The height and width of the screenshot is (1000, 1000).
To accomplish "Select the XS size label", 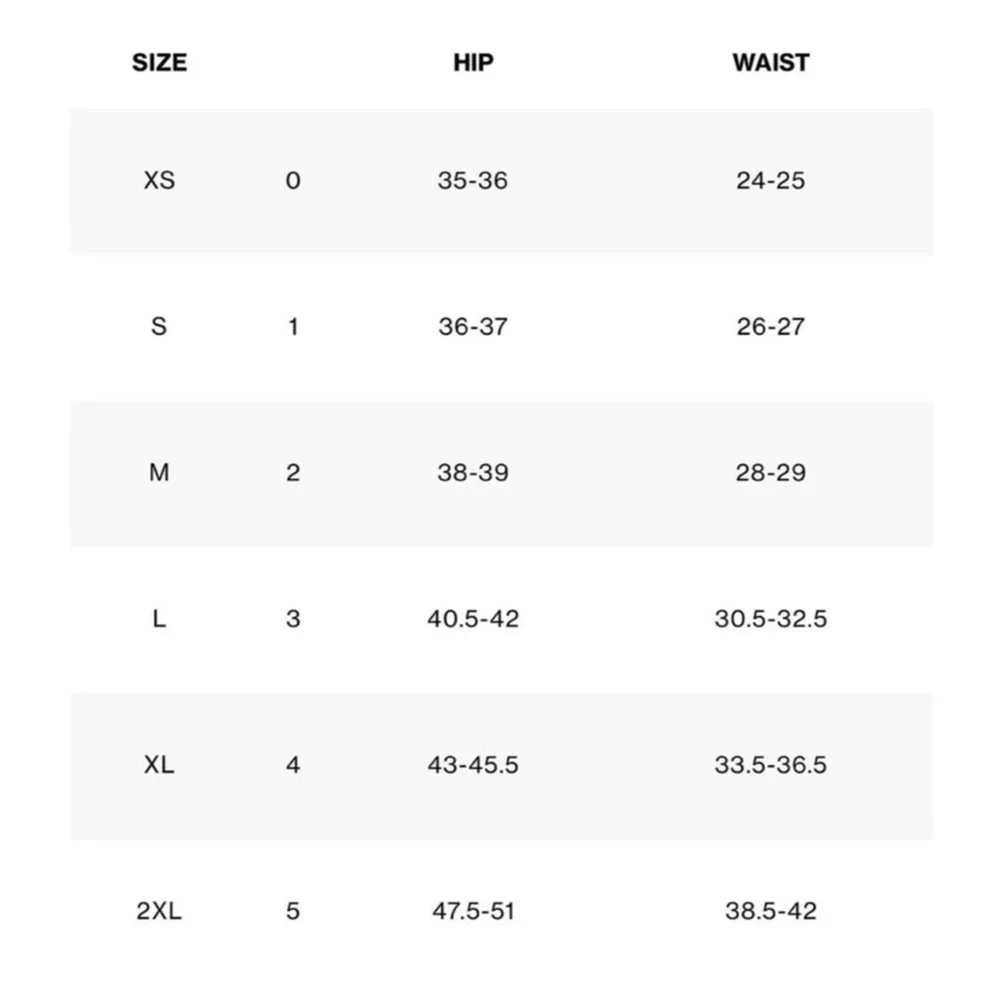I will pyautogui.click(x=159, y=181).
